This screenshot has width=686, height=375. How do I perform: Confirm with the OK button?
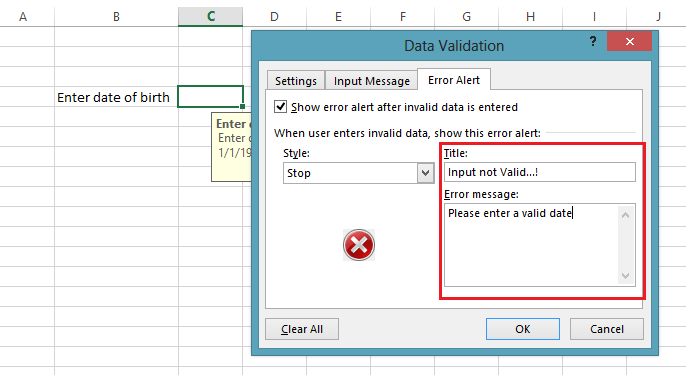(523, 329)
